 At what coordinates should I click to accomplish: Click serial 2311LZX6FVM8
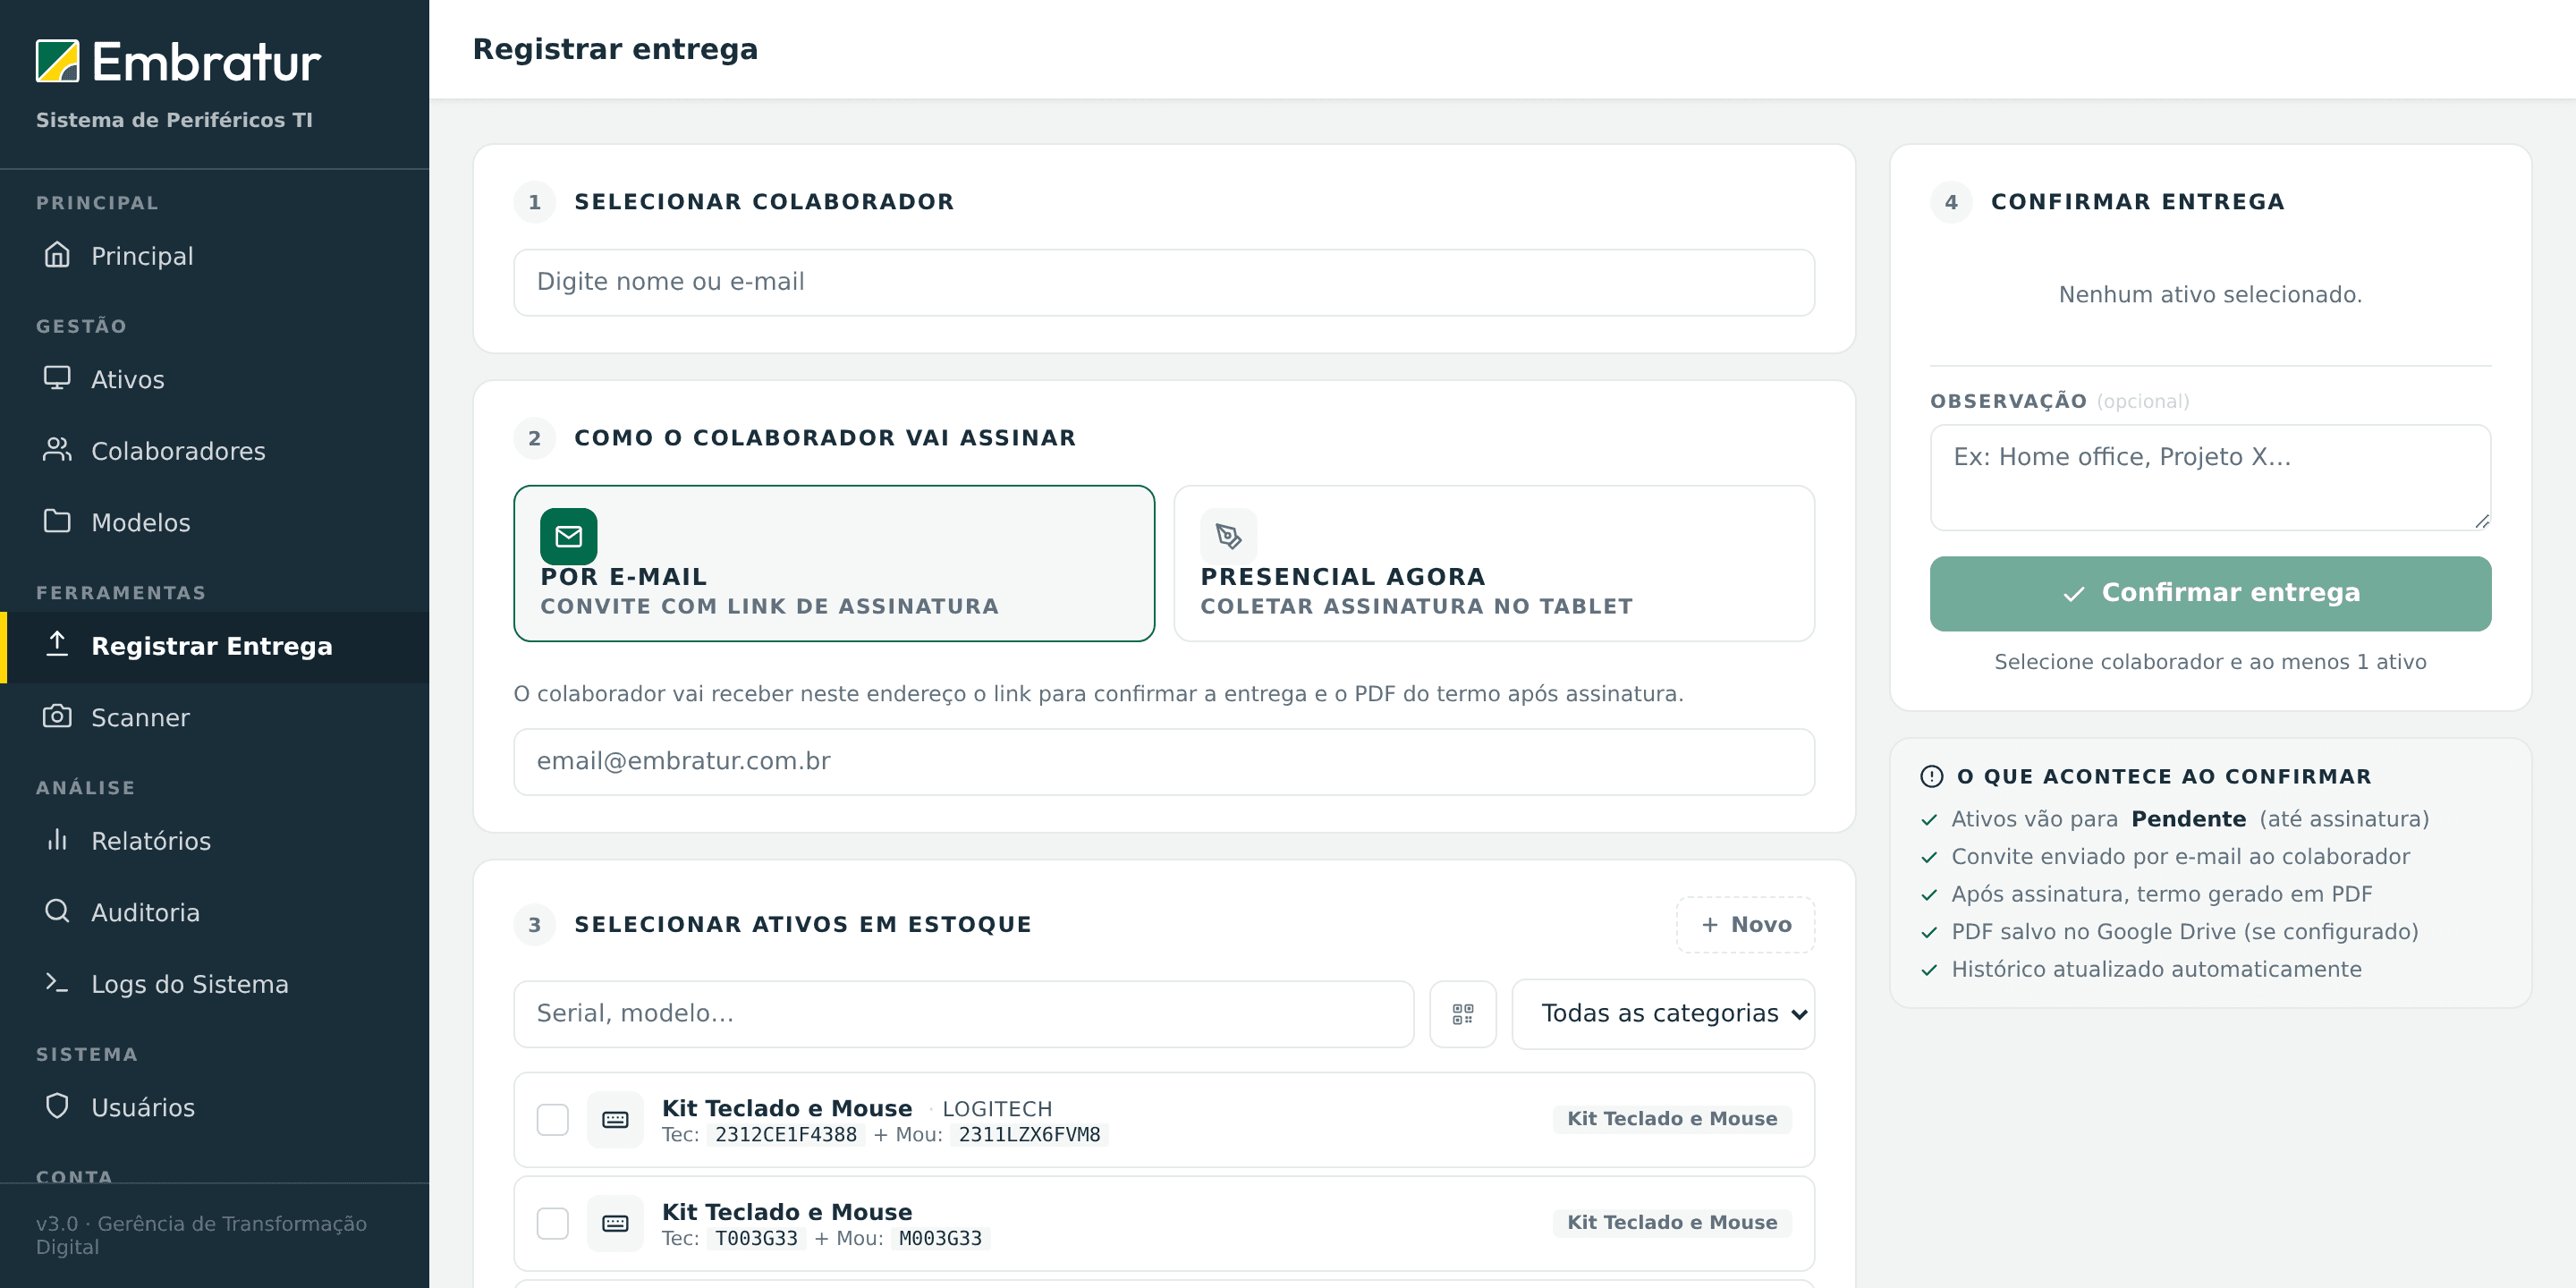tap(1029, 1134)
